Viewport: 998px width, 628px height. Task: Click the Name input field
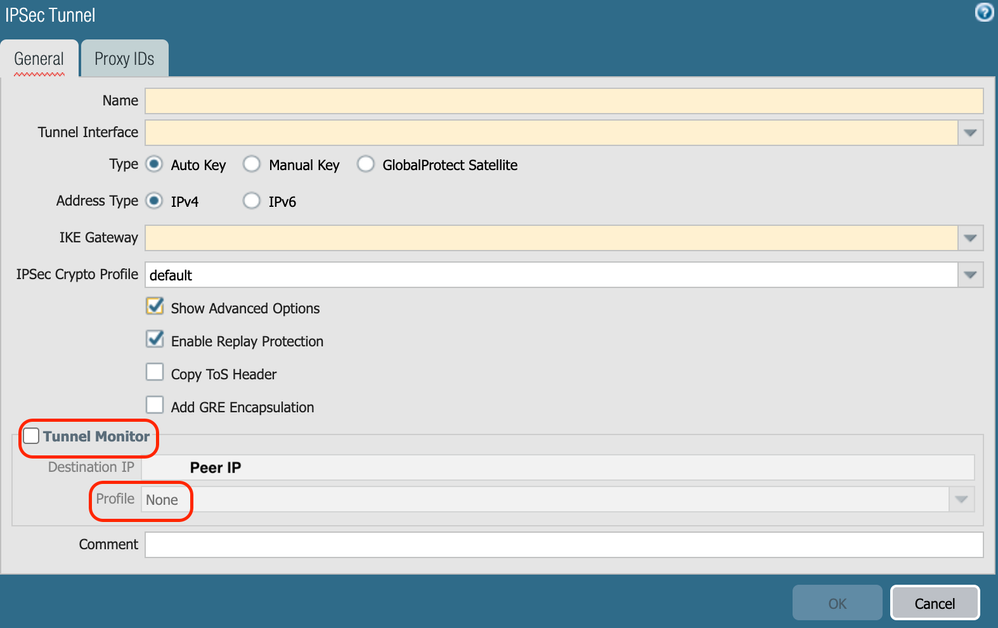click(x=564, y=101)
